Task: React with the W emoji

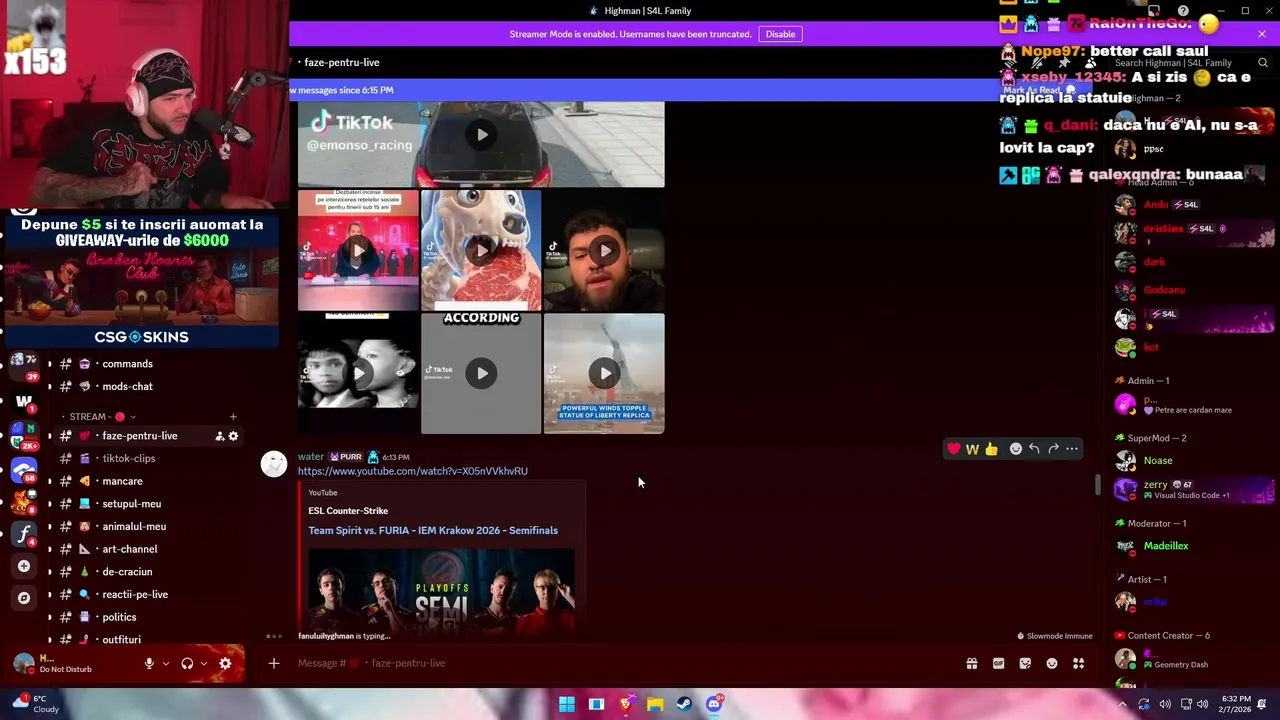Action: pyautogui.click(x=972, y=449)
